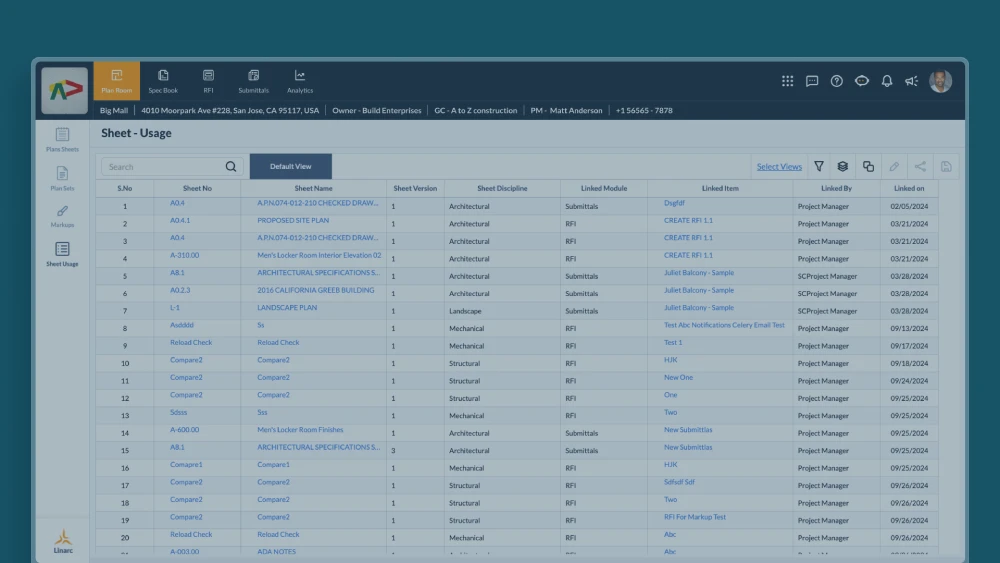The image size is (1000, 563).
Task: Open LANDSCAPE PLAN sheet name
Action: click(287, 307)
